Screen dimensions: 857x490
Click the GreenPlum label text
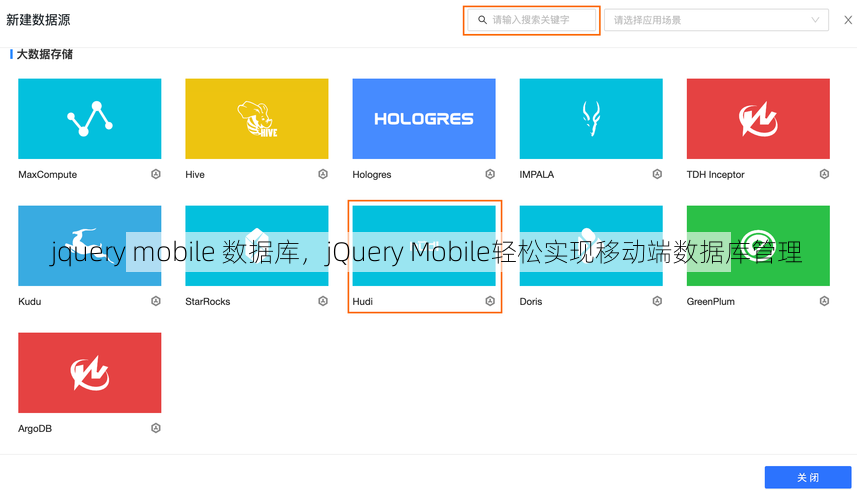[x=711, y=302]
